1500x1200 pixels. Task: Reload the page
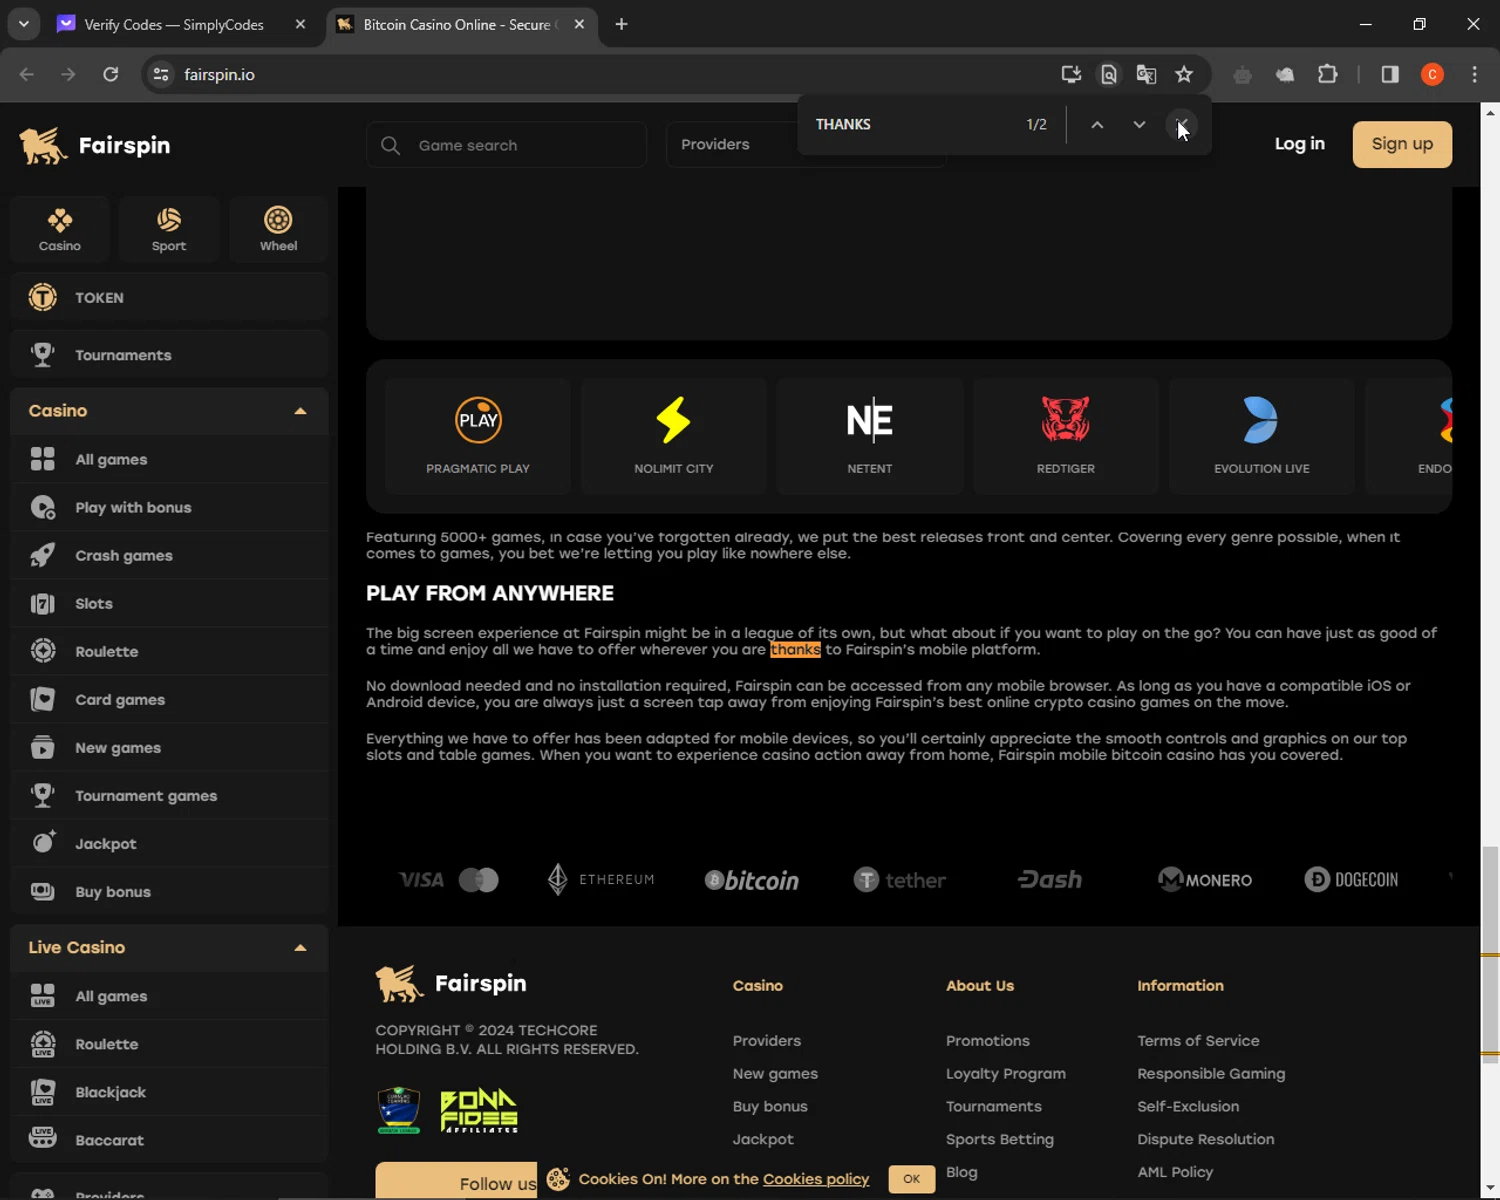[110, 74]
